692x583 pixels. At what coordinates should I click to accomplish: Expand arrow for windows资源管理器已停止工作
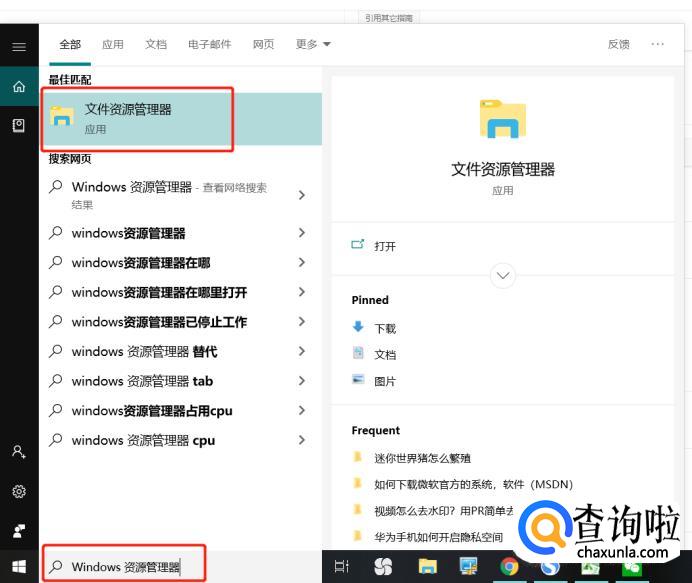(302, 322)
